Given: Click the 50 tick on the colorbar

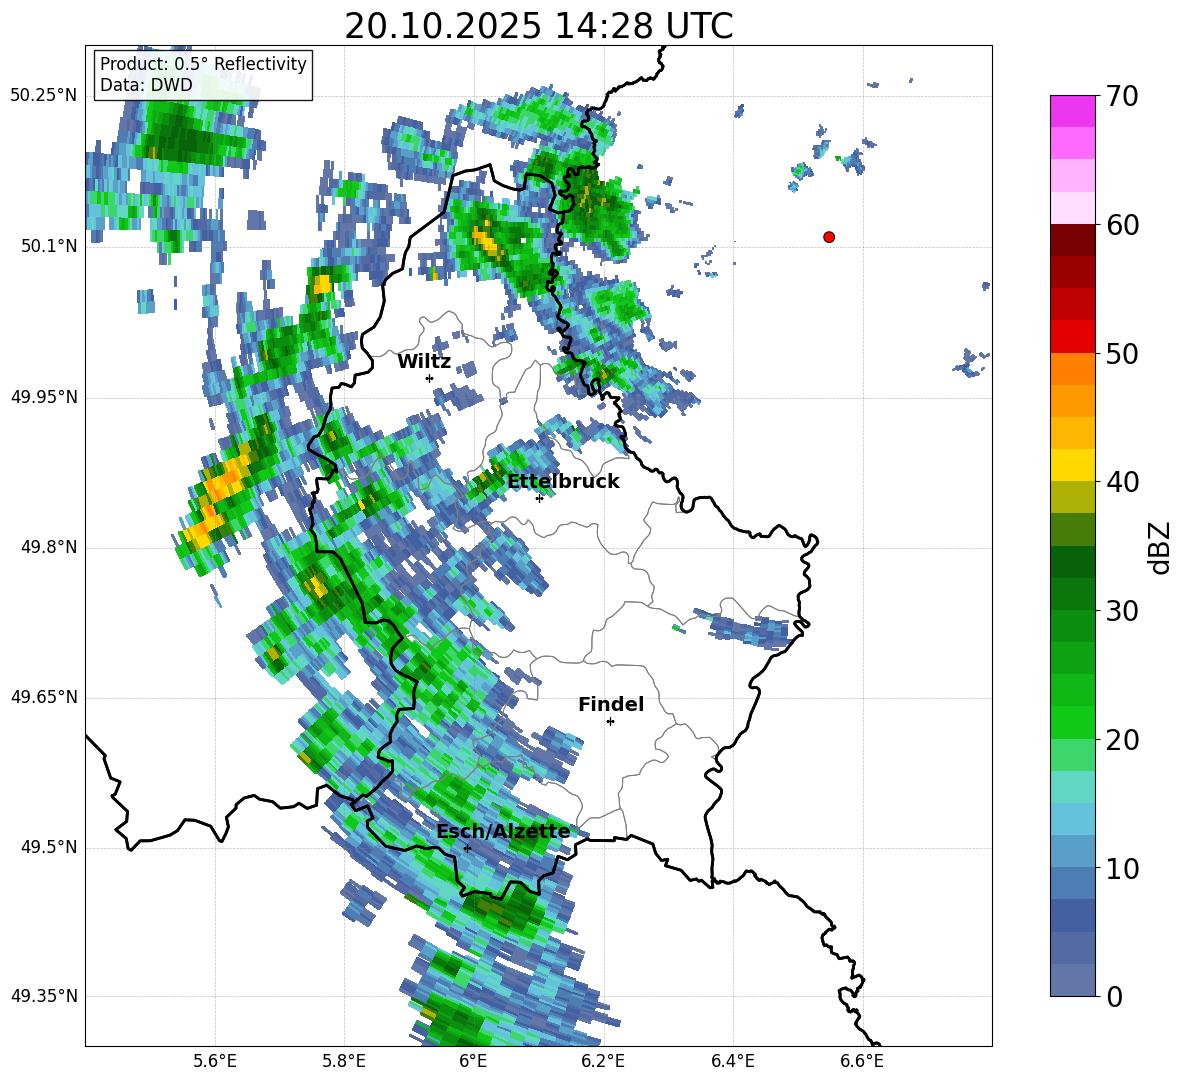Looking at the screenshot, I should coord(1122,354).
